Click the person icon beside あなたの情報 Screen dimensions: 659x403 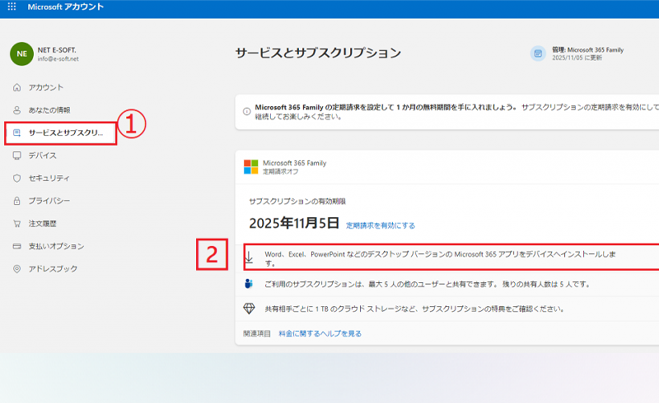pyautogui.click(x=17, y=110)
